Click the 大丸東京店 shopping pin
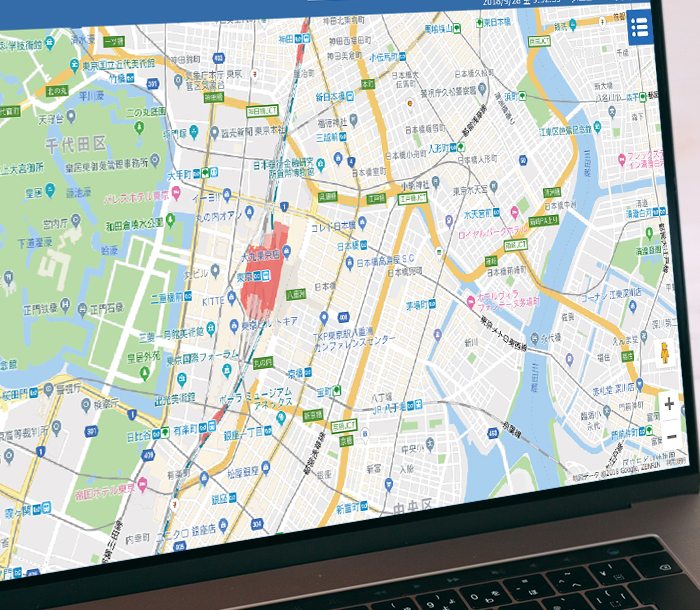 coord(286,251)
